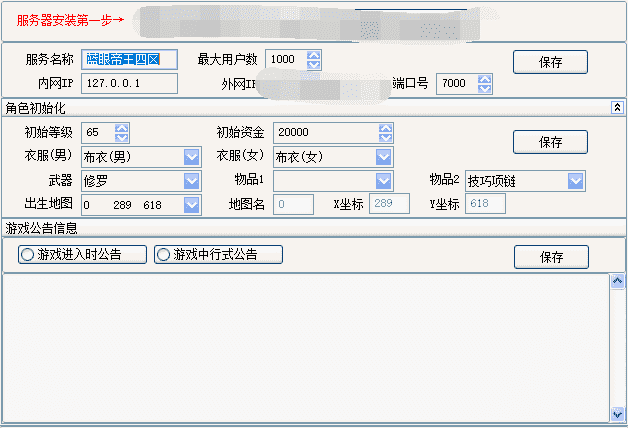628x428 pixels.
Task: Click the 地图名 field showing 0
Action: [294, 204]
